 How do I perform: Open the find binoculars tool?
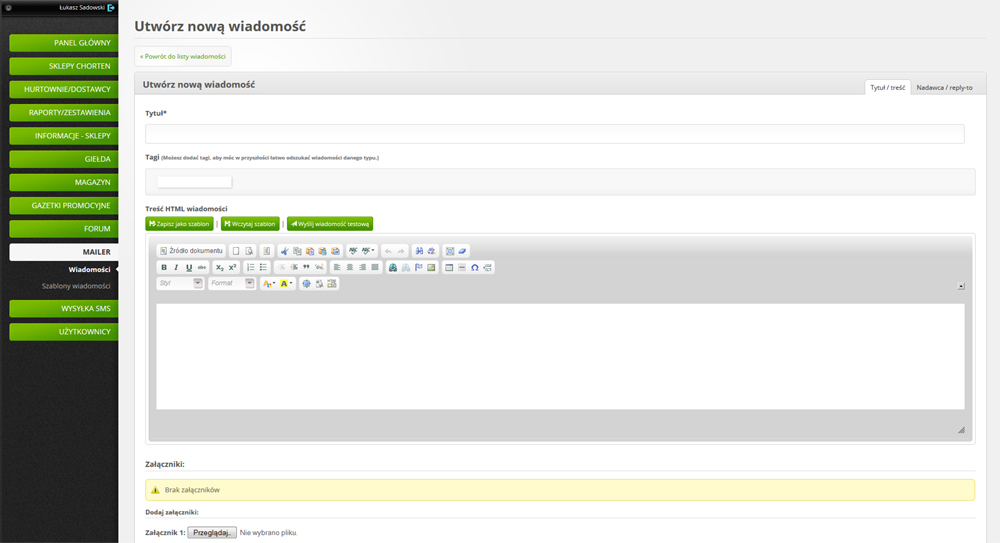tap(419, 251)
